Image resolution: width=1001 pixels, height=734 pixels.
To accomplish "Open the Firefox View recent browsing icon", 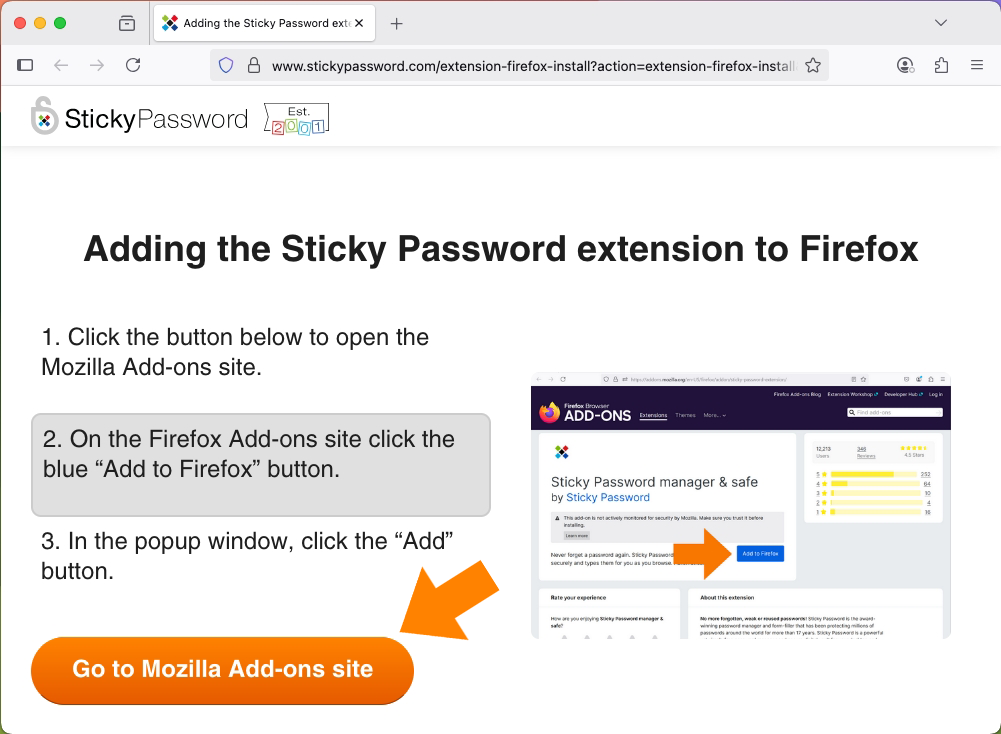I will pyautogui.click(x=127, y=24).
